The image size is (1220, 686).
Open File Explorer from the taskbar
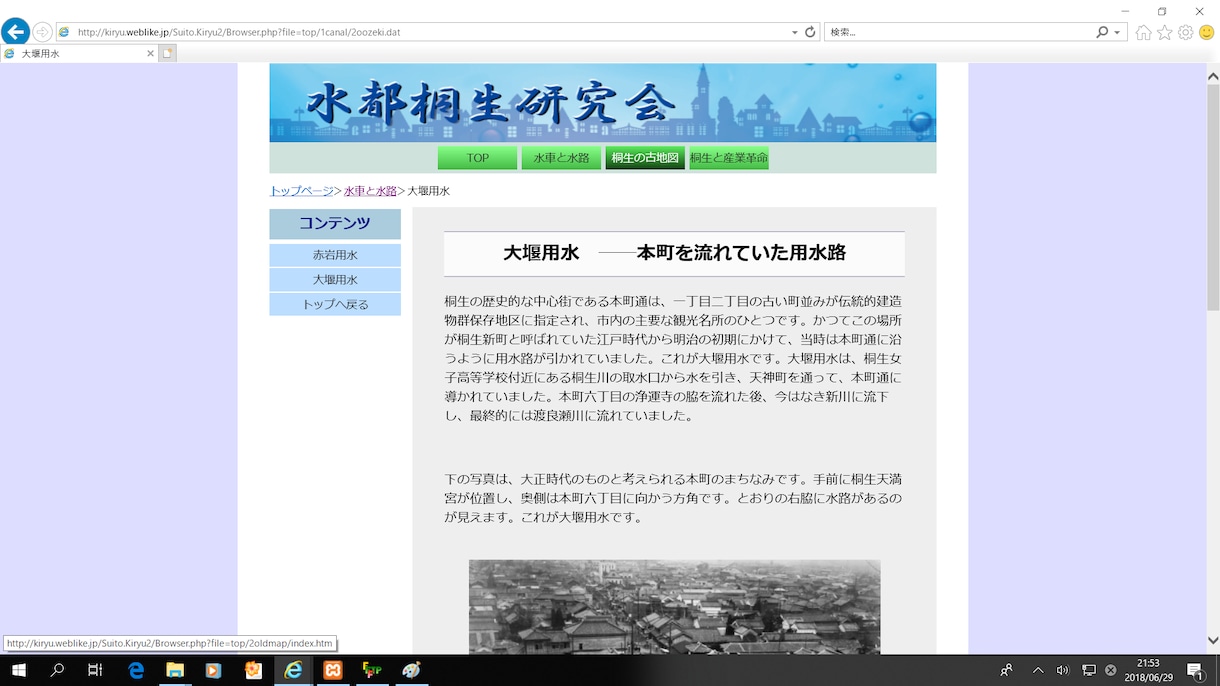click(x=175, y=670)
